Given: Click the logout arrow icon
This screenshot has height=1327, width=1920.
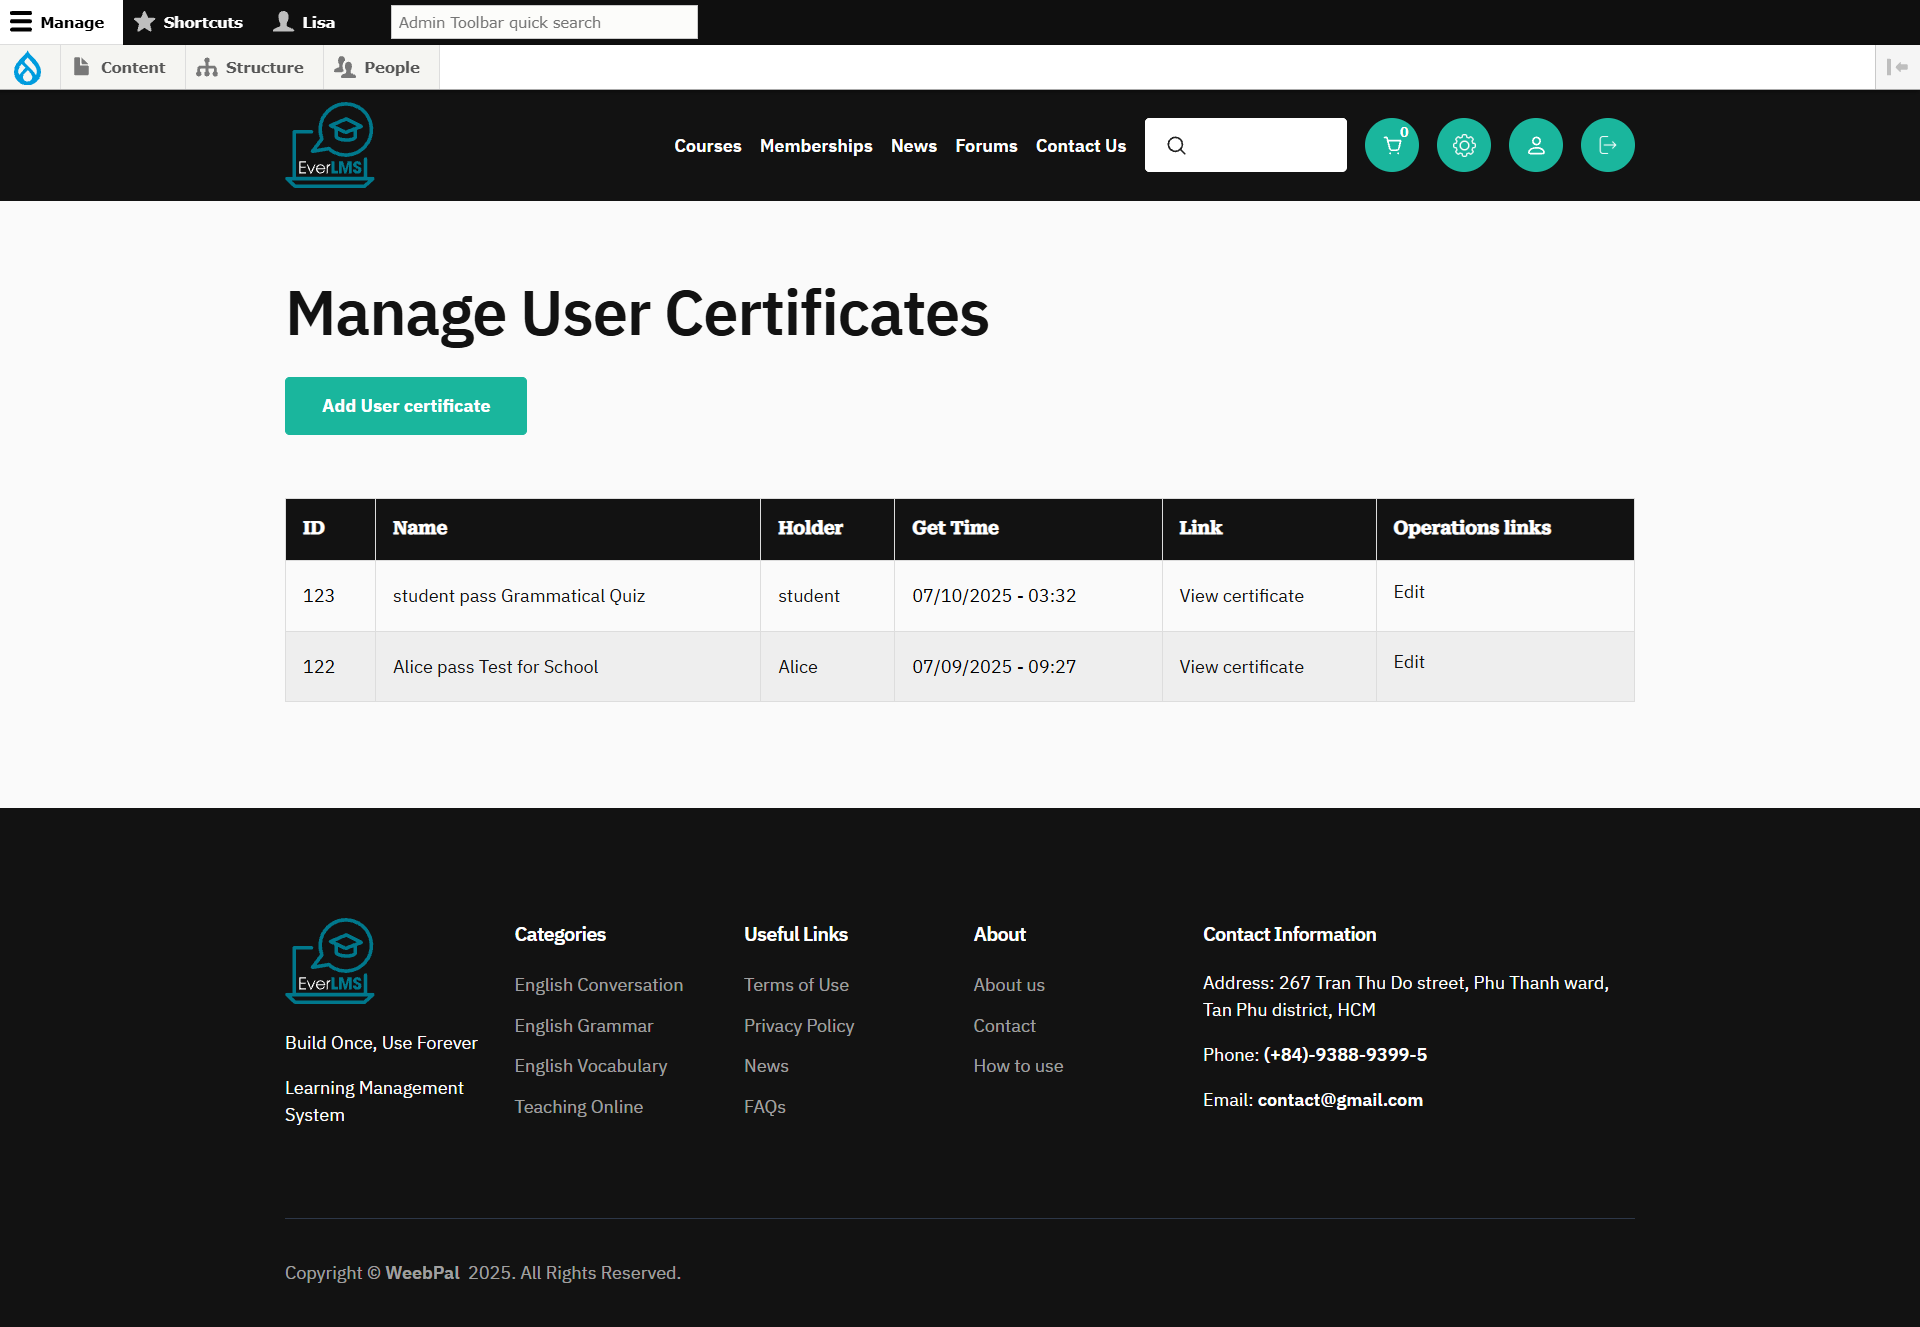Looking at the screenshot, I should point(1607,146).
